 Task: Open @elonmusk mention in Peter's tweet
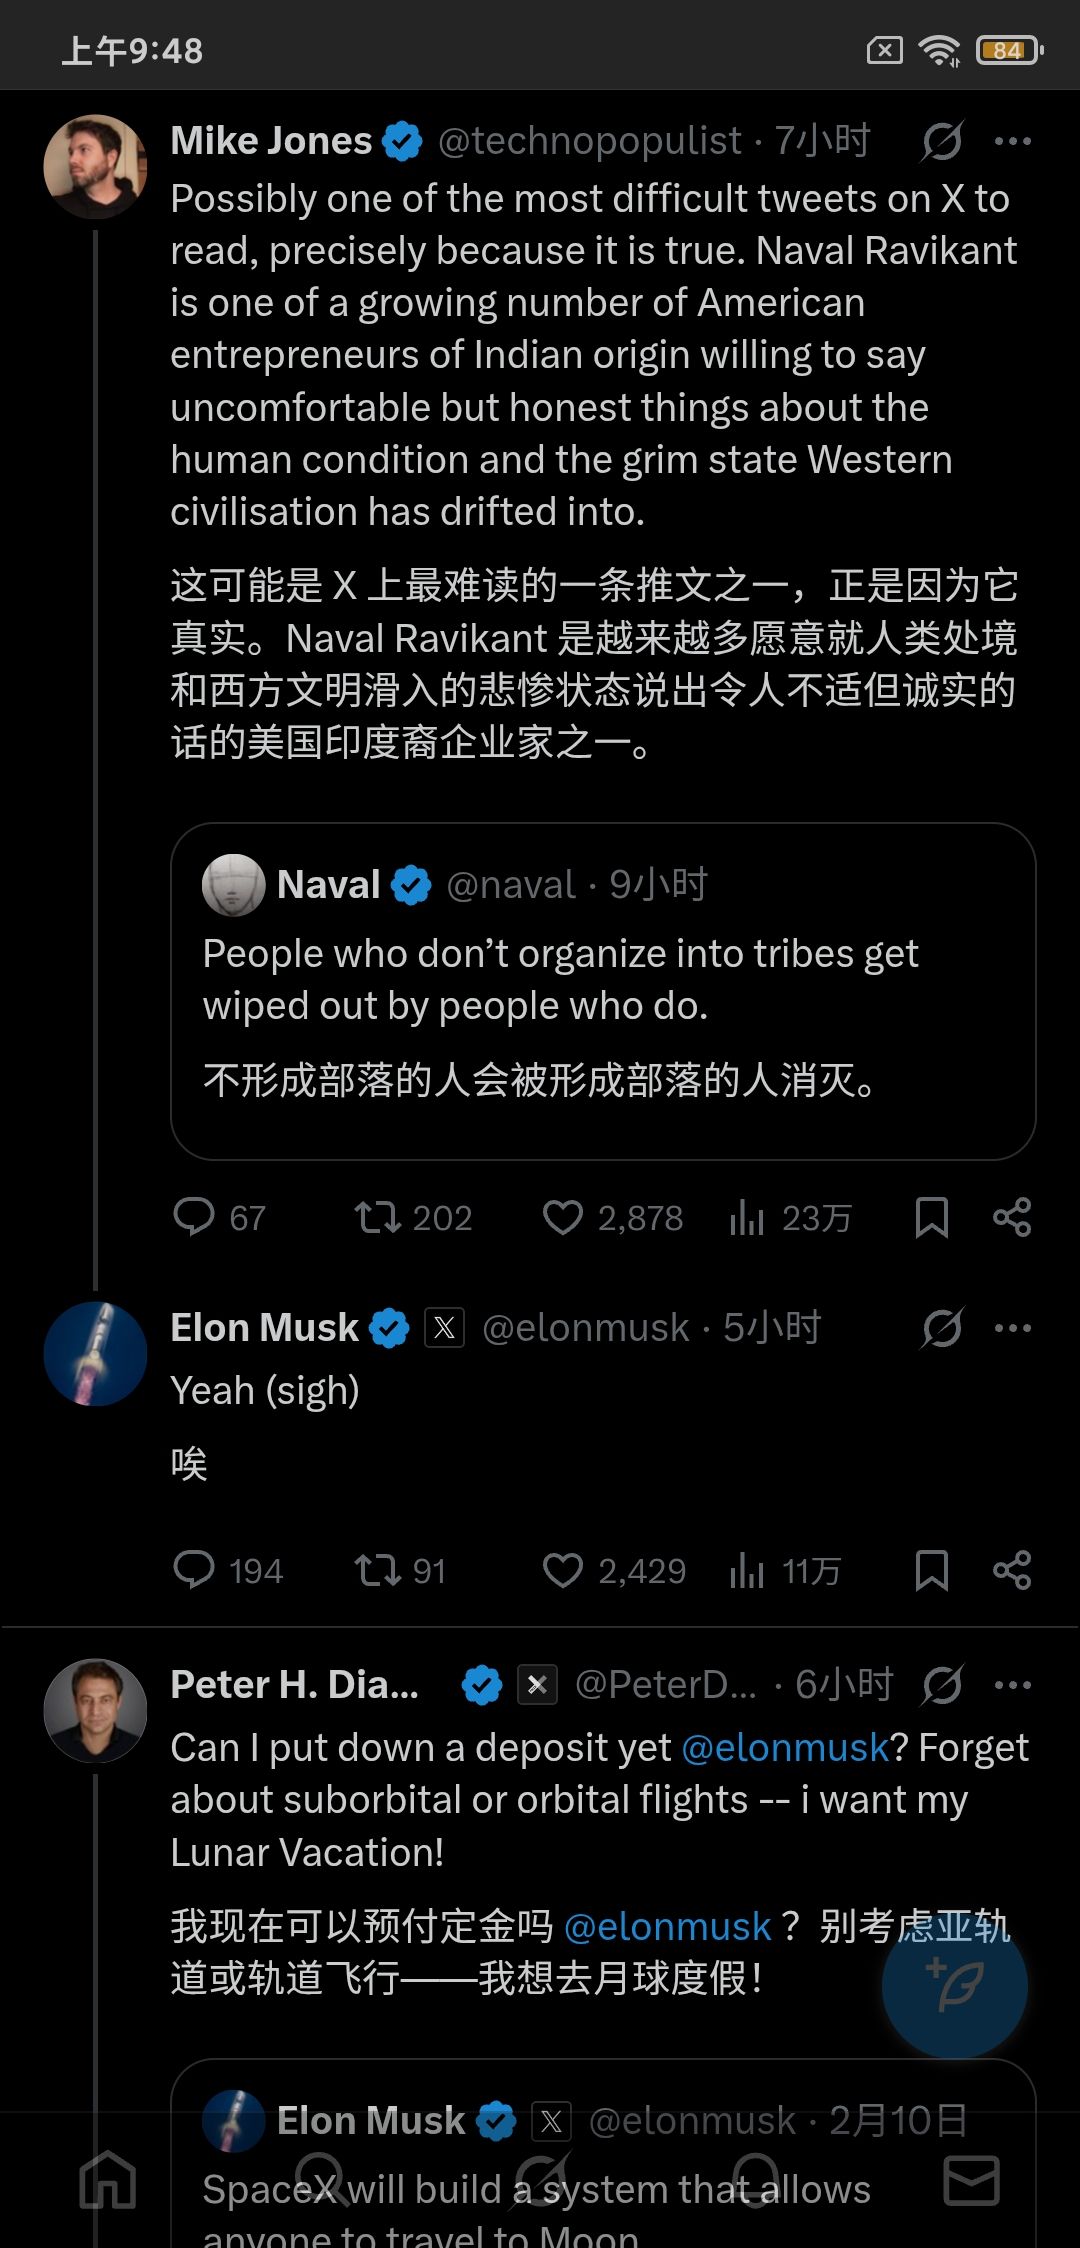point(784,1748)
